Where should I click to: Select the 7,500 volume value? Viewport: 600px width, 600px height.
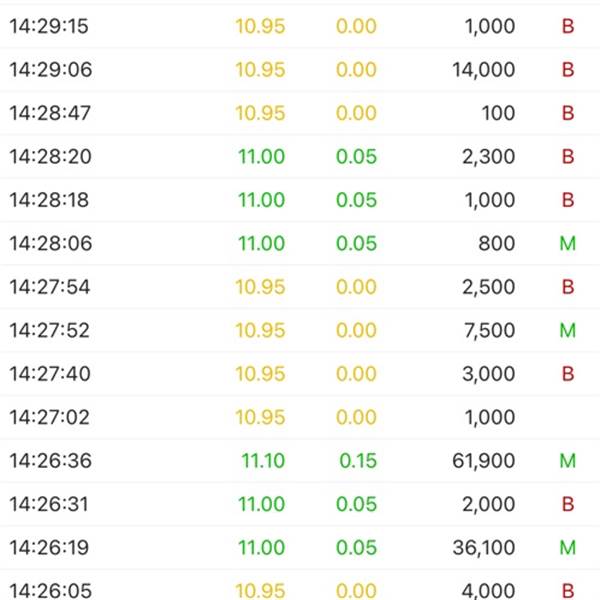[489, 330]
